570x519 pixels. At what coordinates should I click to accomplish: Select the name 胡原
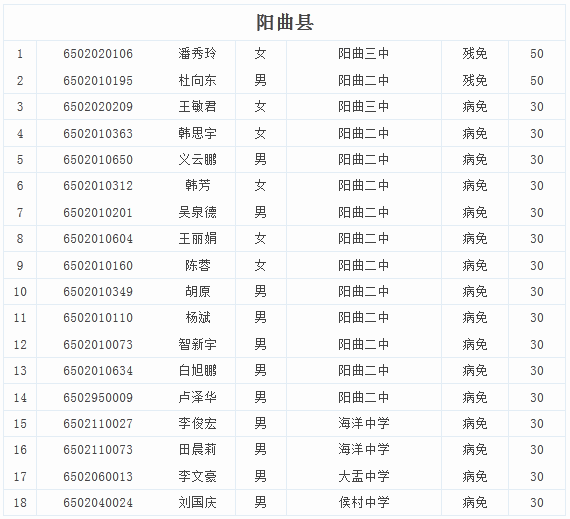(197, 291)
